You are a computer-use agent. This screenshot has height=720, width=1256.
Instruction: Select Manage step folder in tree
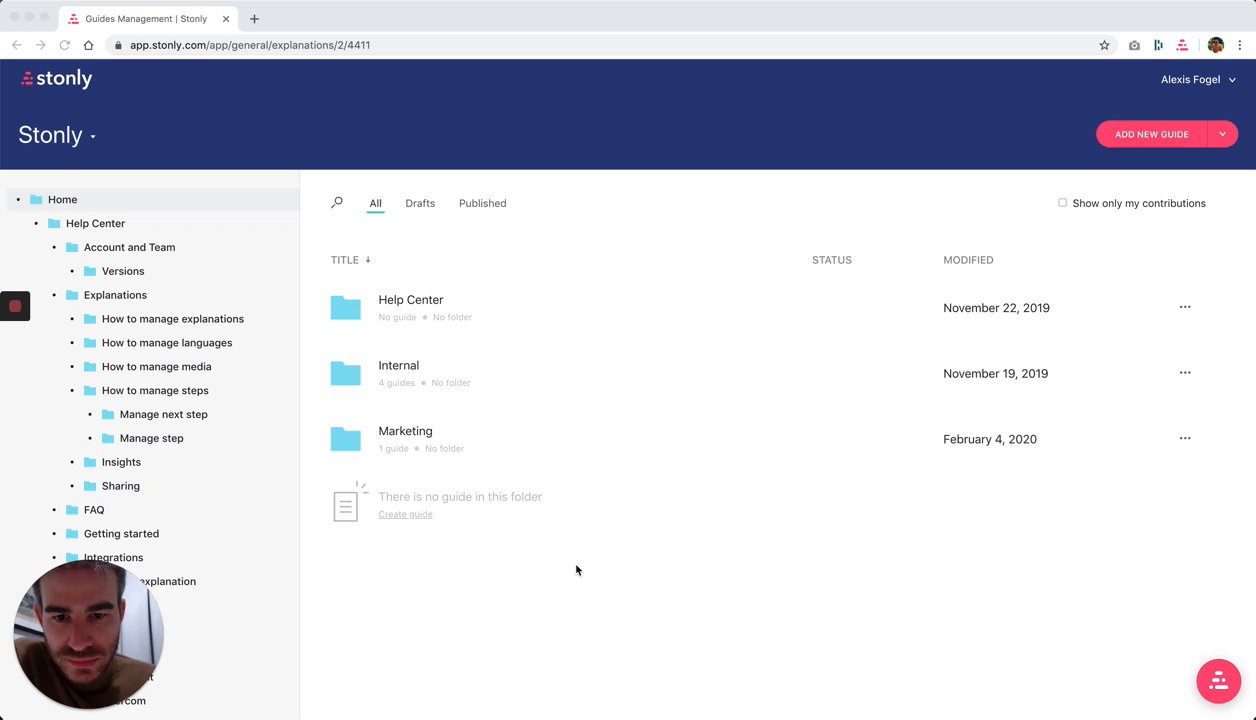[x=152, y=438]
